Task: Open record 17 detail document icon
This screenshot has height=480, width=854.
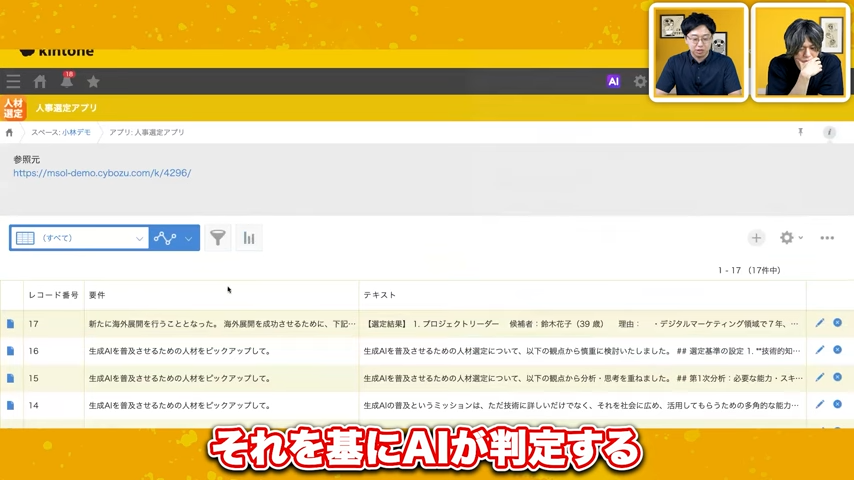Action: tap(10, 324)
